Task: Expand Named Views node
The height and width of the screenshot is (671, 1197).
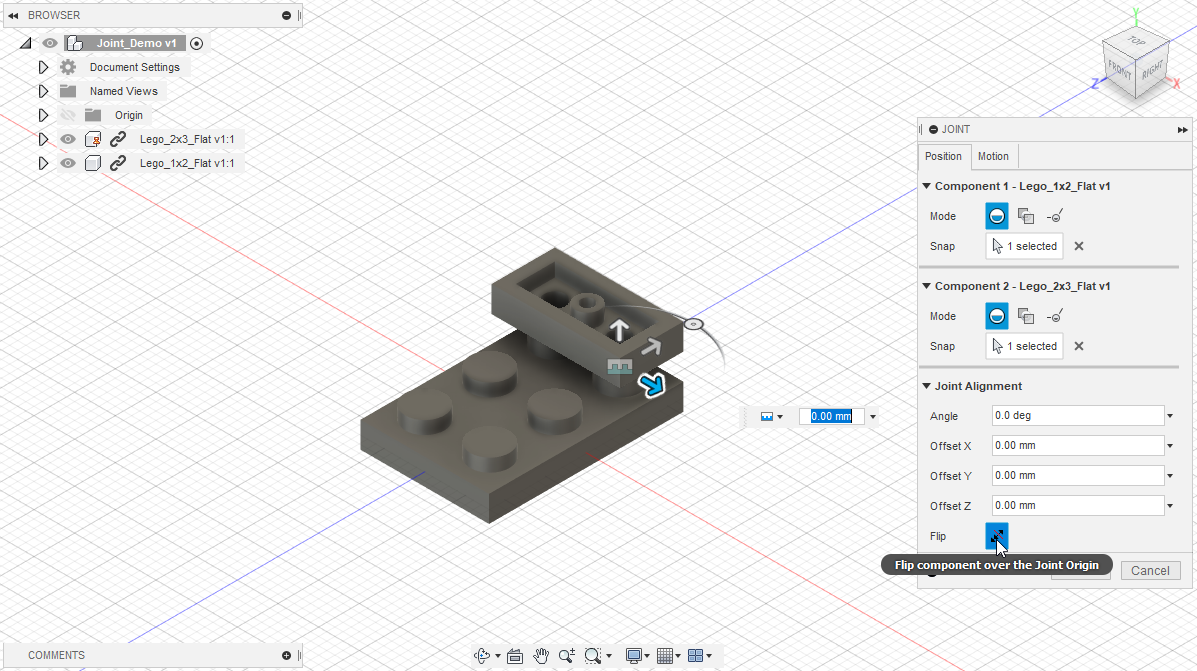Action: (44, 91)
